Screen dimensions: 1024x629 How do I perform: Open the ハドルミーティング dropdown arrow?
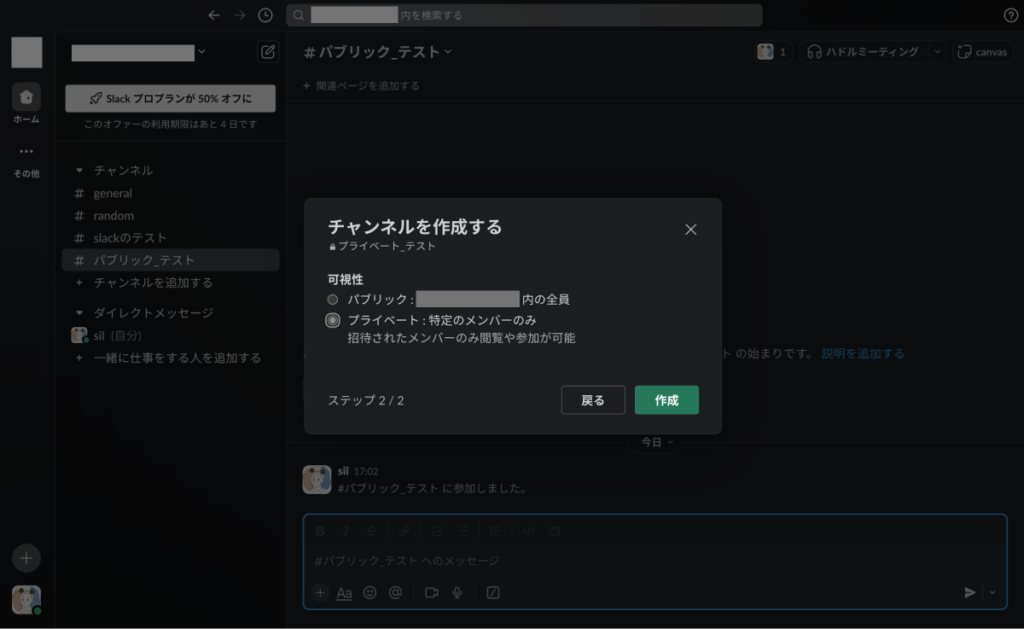(x=937, y=52)
